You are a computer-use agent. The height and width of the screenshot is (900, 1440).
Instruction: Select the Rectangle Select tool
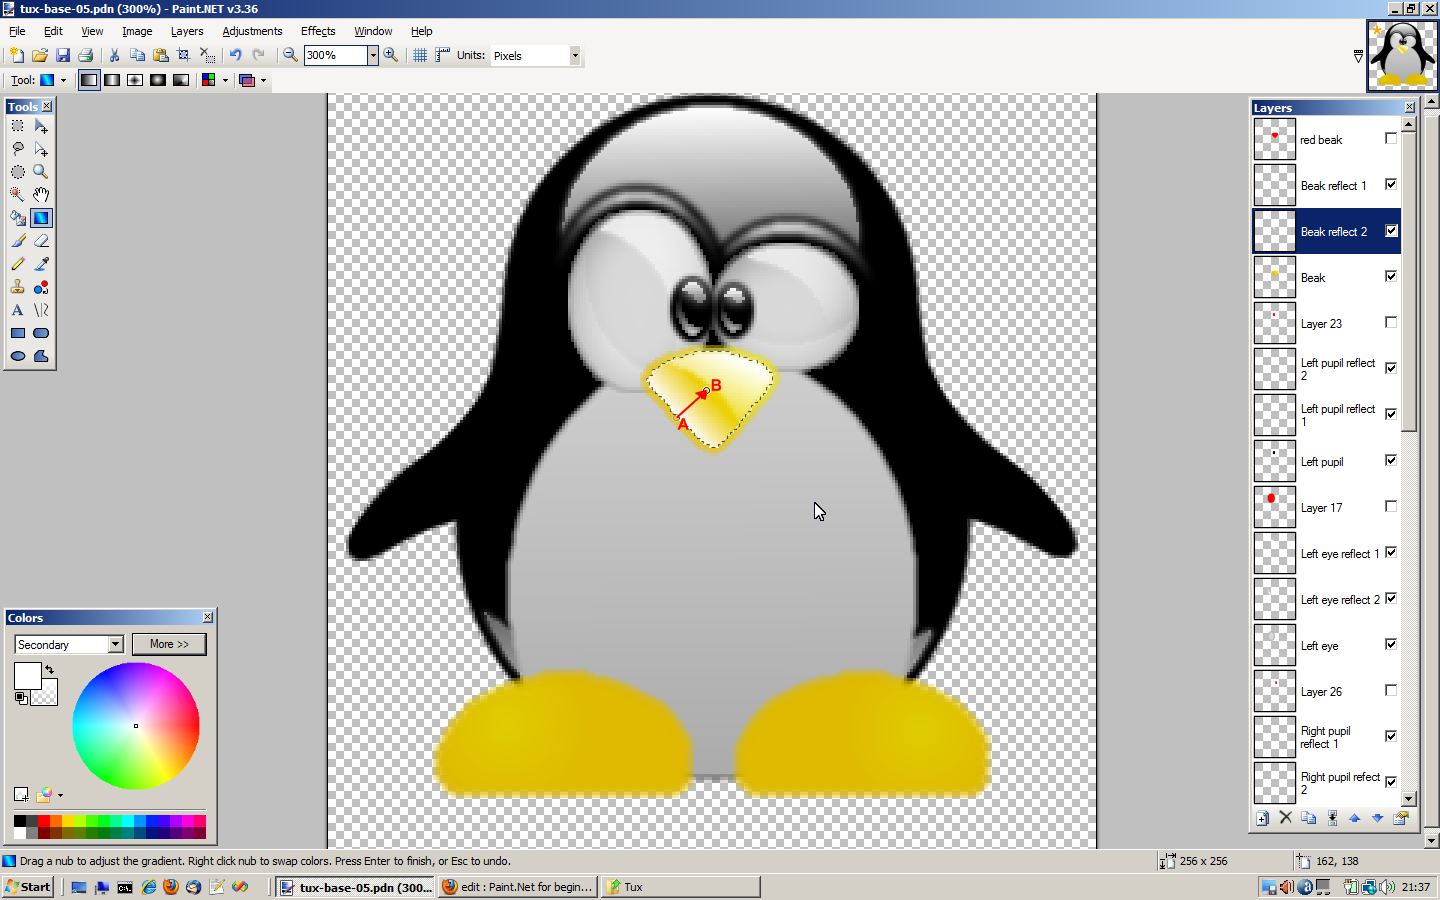pos(18,126)
